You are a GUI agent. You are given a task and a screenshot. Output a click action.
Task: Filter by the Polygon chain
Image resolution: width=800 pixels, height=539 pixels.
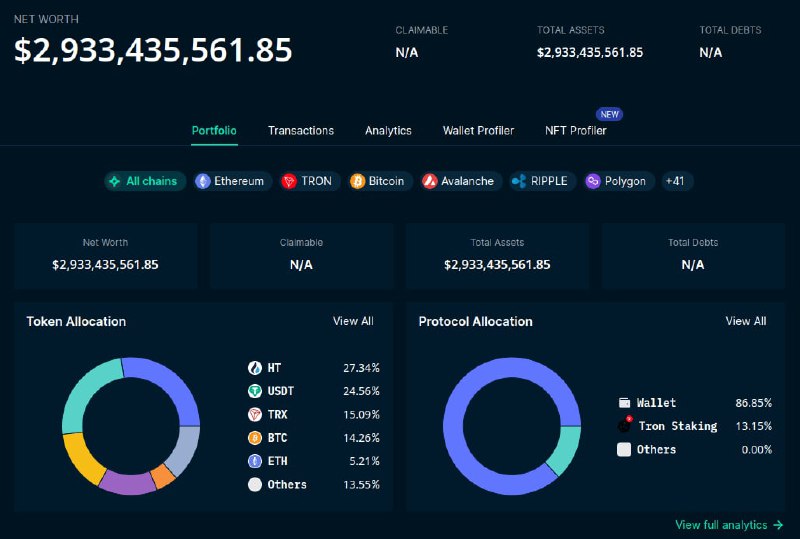(x=619, y=181)
